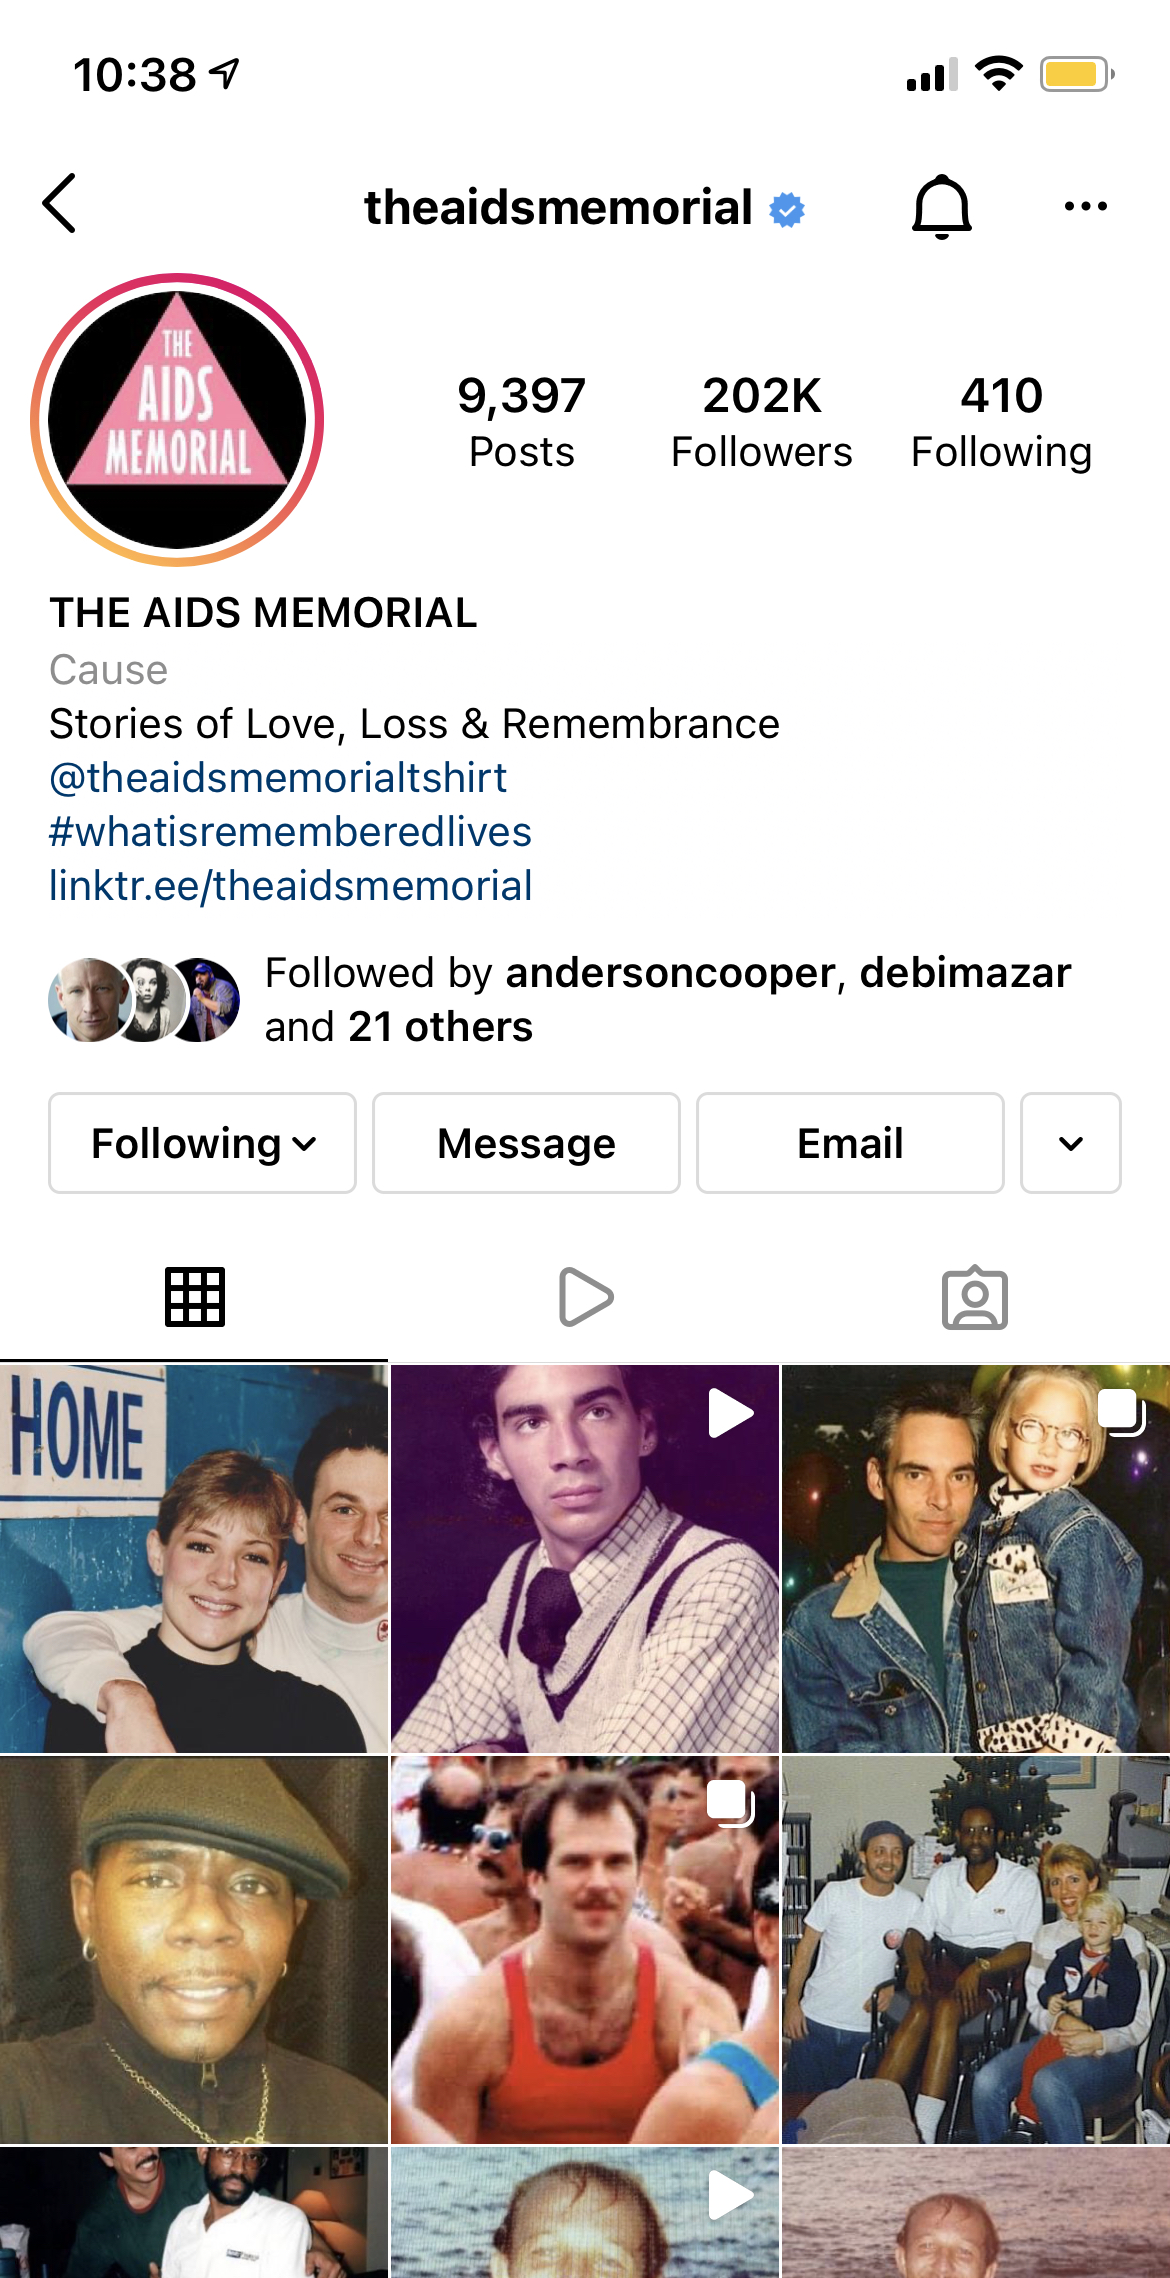This screenshot has width=1170, height=2278.
Task: Open the #whatisrememberedlives hashtag
Action: [x=290, y=832]
